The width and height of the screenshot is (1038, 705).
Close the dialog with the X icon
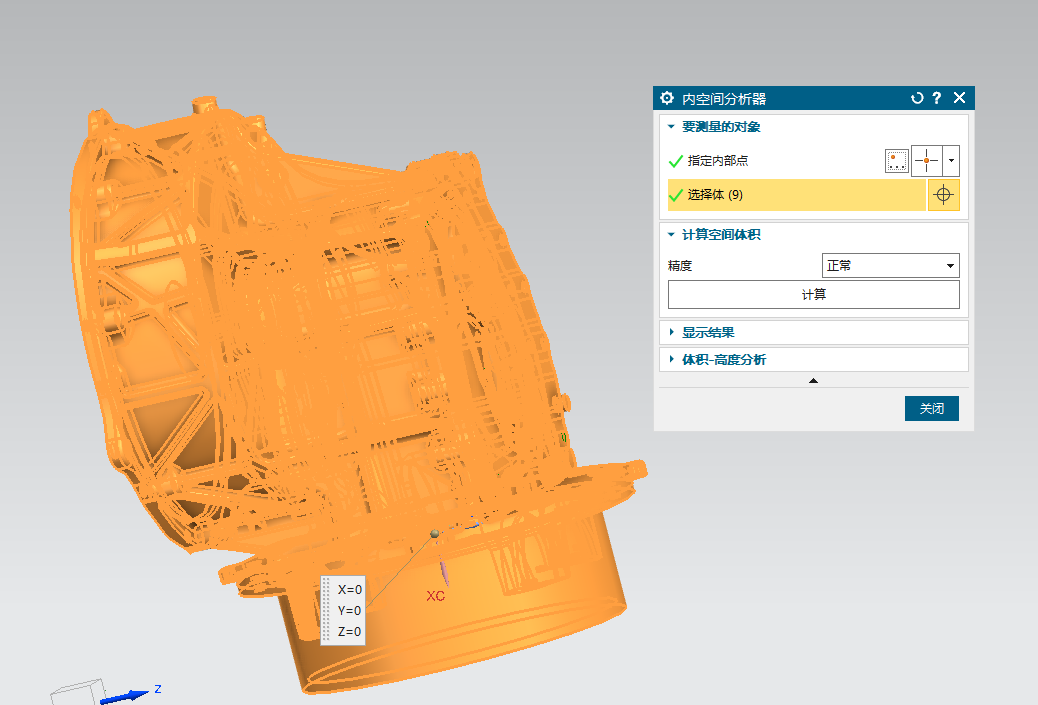pos(959,98)
